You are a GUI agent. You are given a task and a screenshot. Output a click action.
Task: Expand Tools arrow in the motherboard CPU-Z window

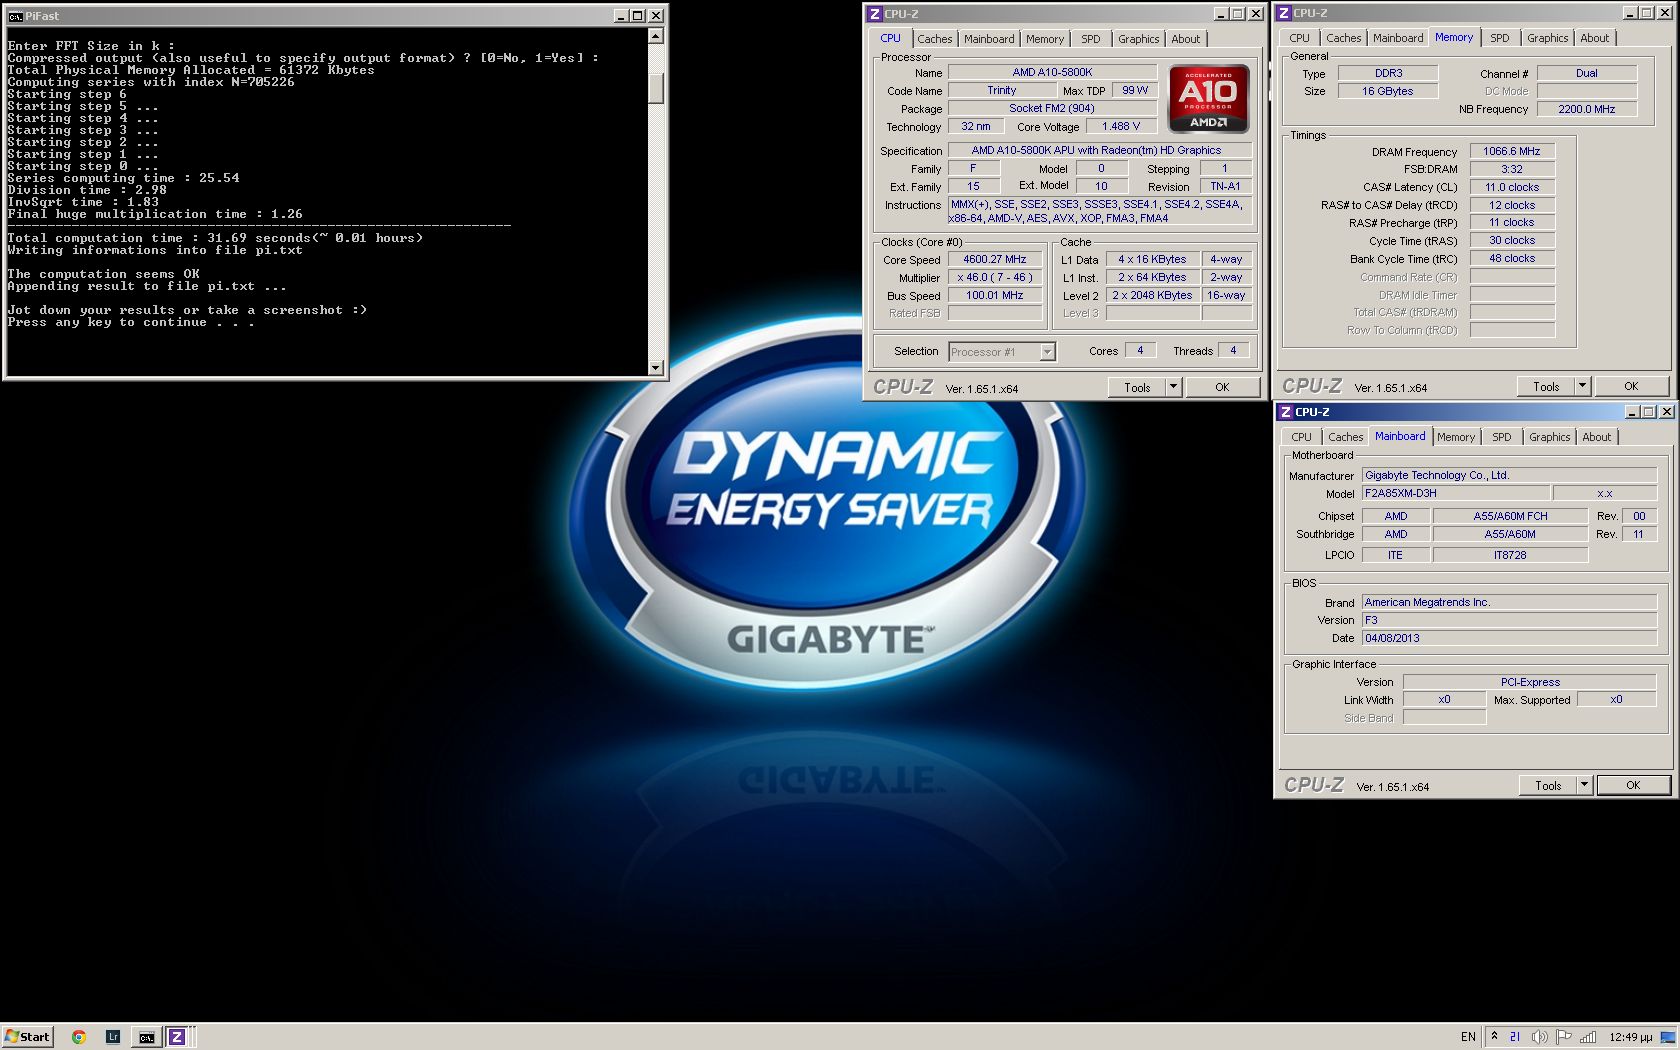coord(1585,785)
